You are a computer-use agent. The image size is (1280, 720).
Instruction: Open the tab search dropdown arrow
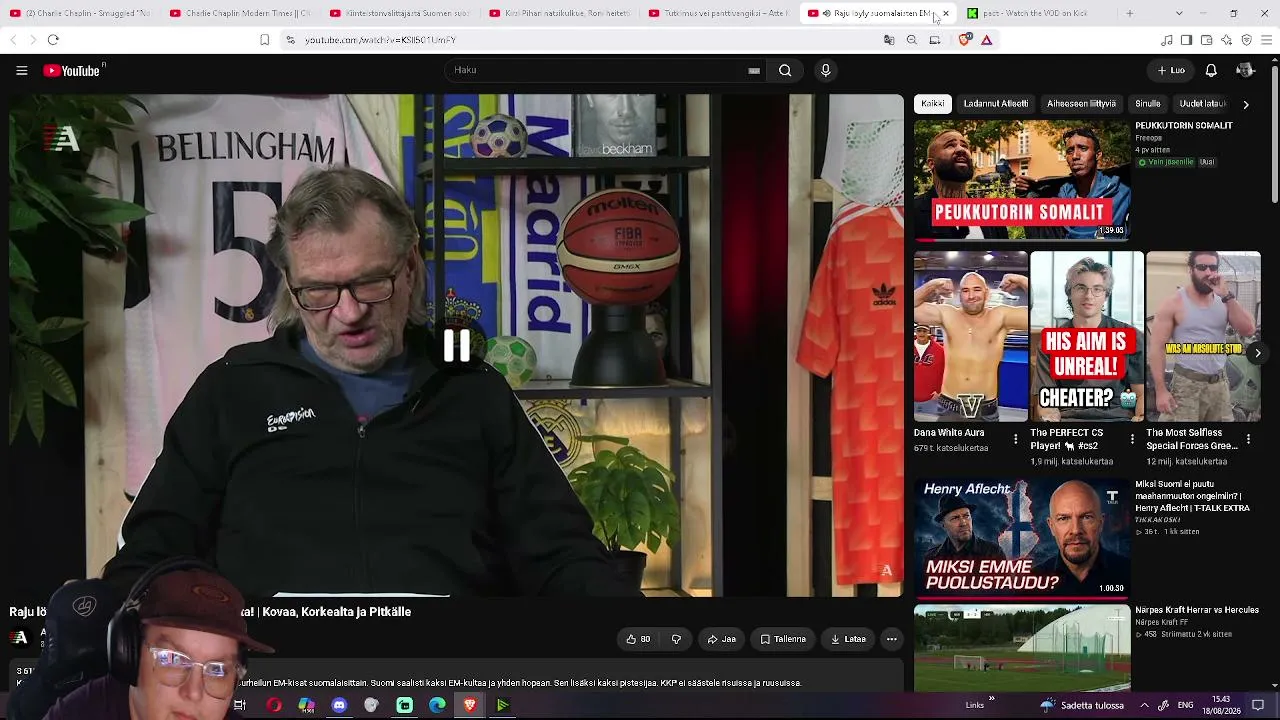1179,13
